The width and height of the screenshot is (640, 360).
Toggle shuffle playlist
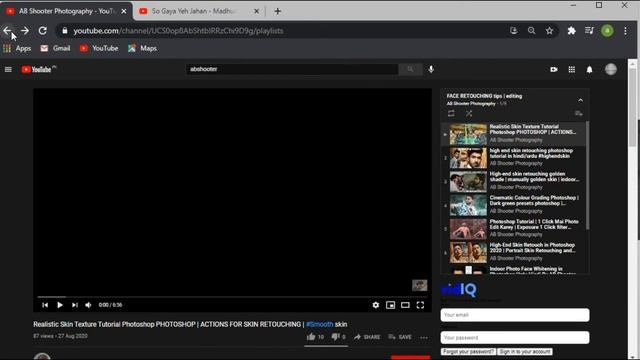(x=469, y=113)
